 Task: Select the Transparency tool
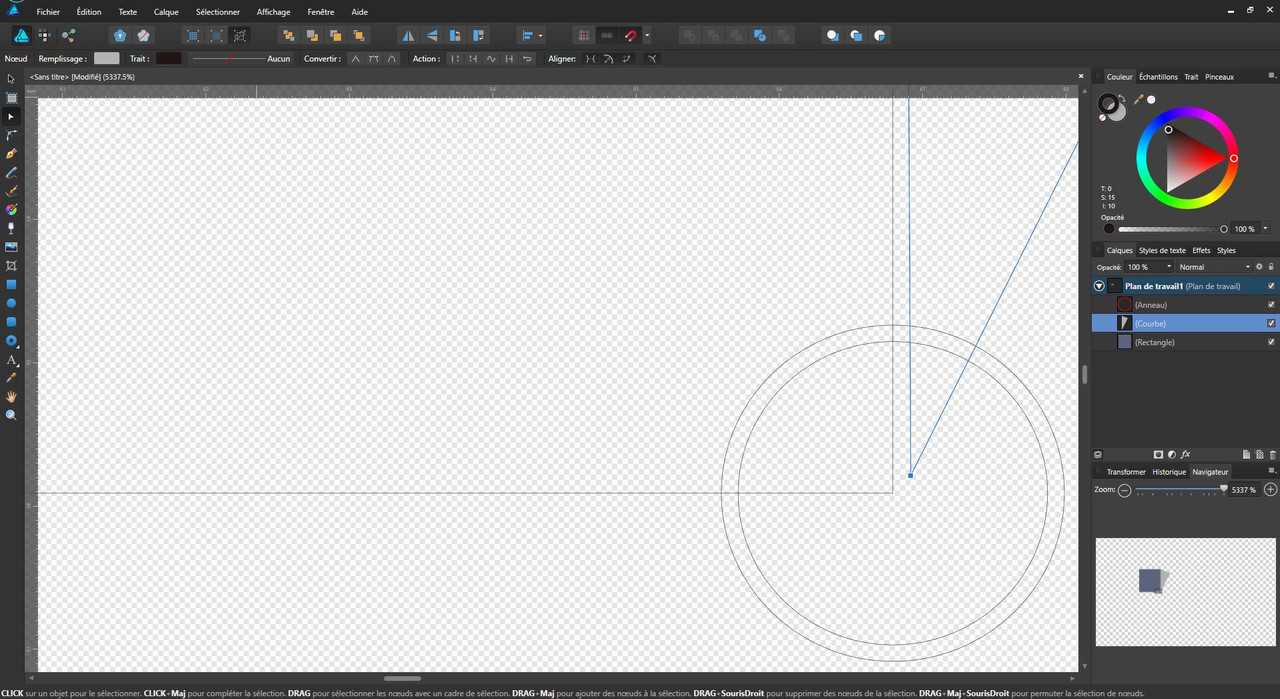click(11, 228)
